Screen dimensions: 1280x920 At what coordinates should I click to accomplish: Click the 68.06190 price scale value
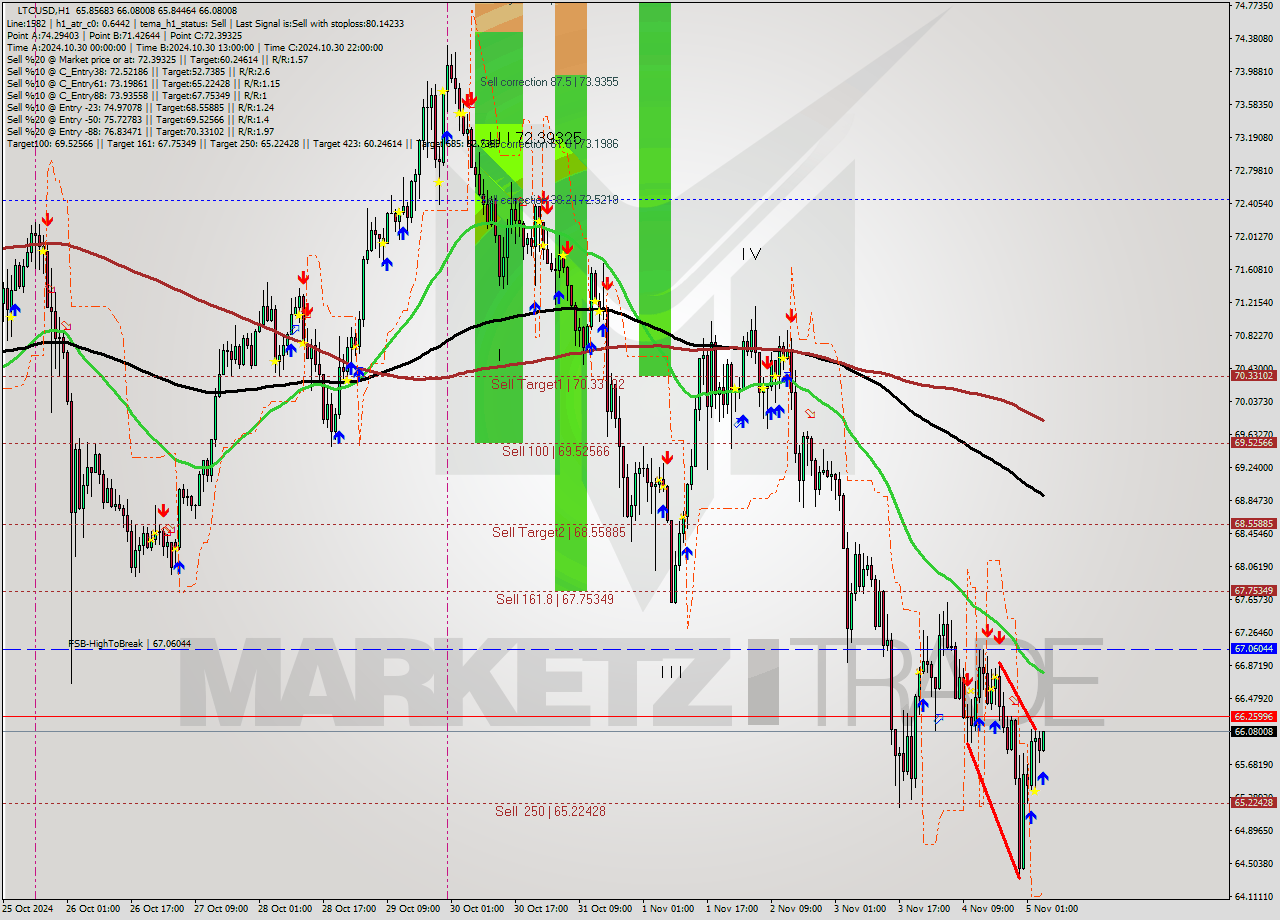point(1253,566)
